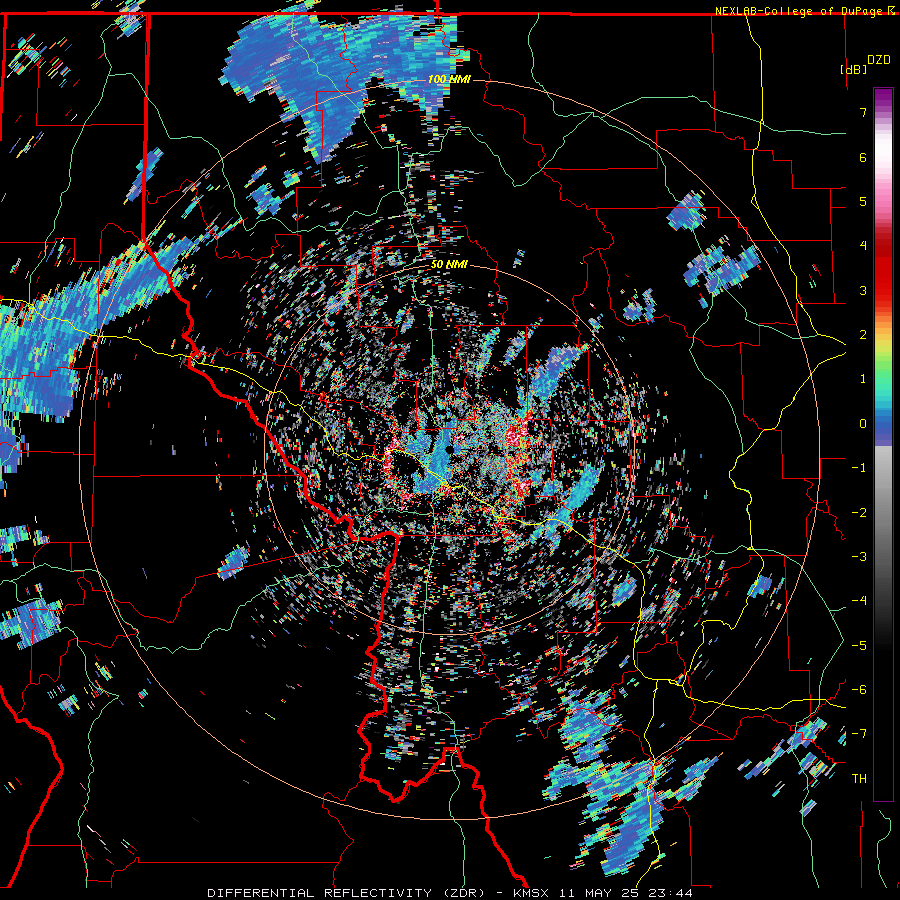
Task: Click the ZDR color scale bar
Action: click(x=883, y=444)
